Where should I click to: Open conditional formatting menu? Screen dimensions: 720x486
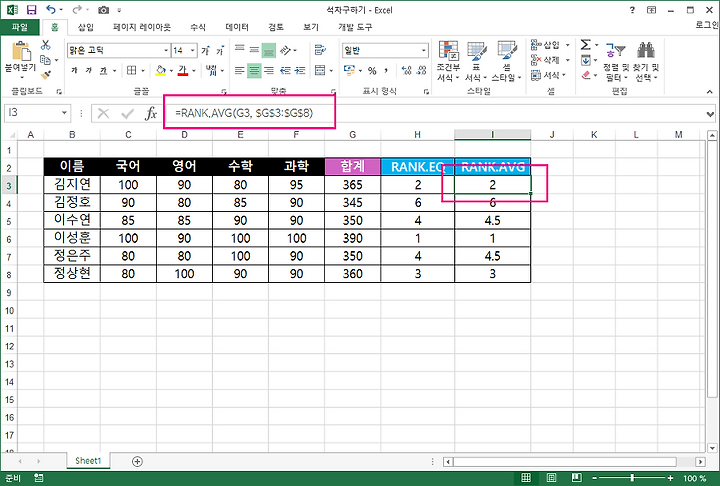pos(448,61)
